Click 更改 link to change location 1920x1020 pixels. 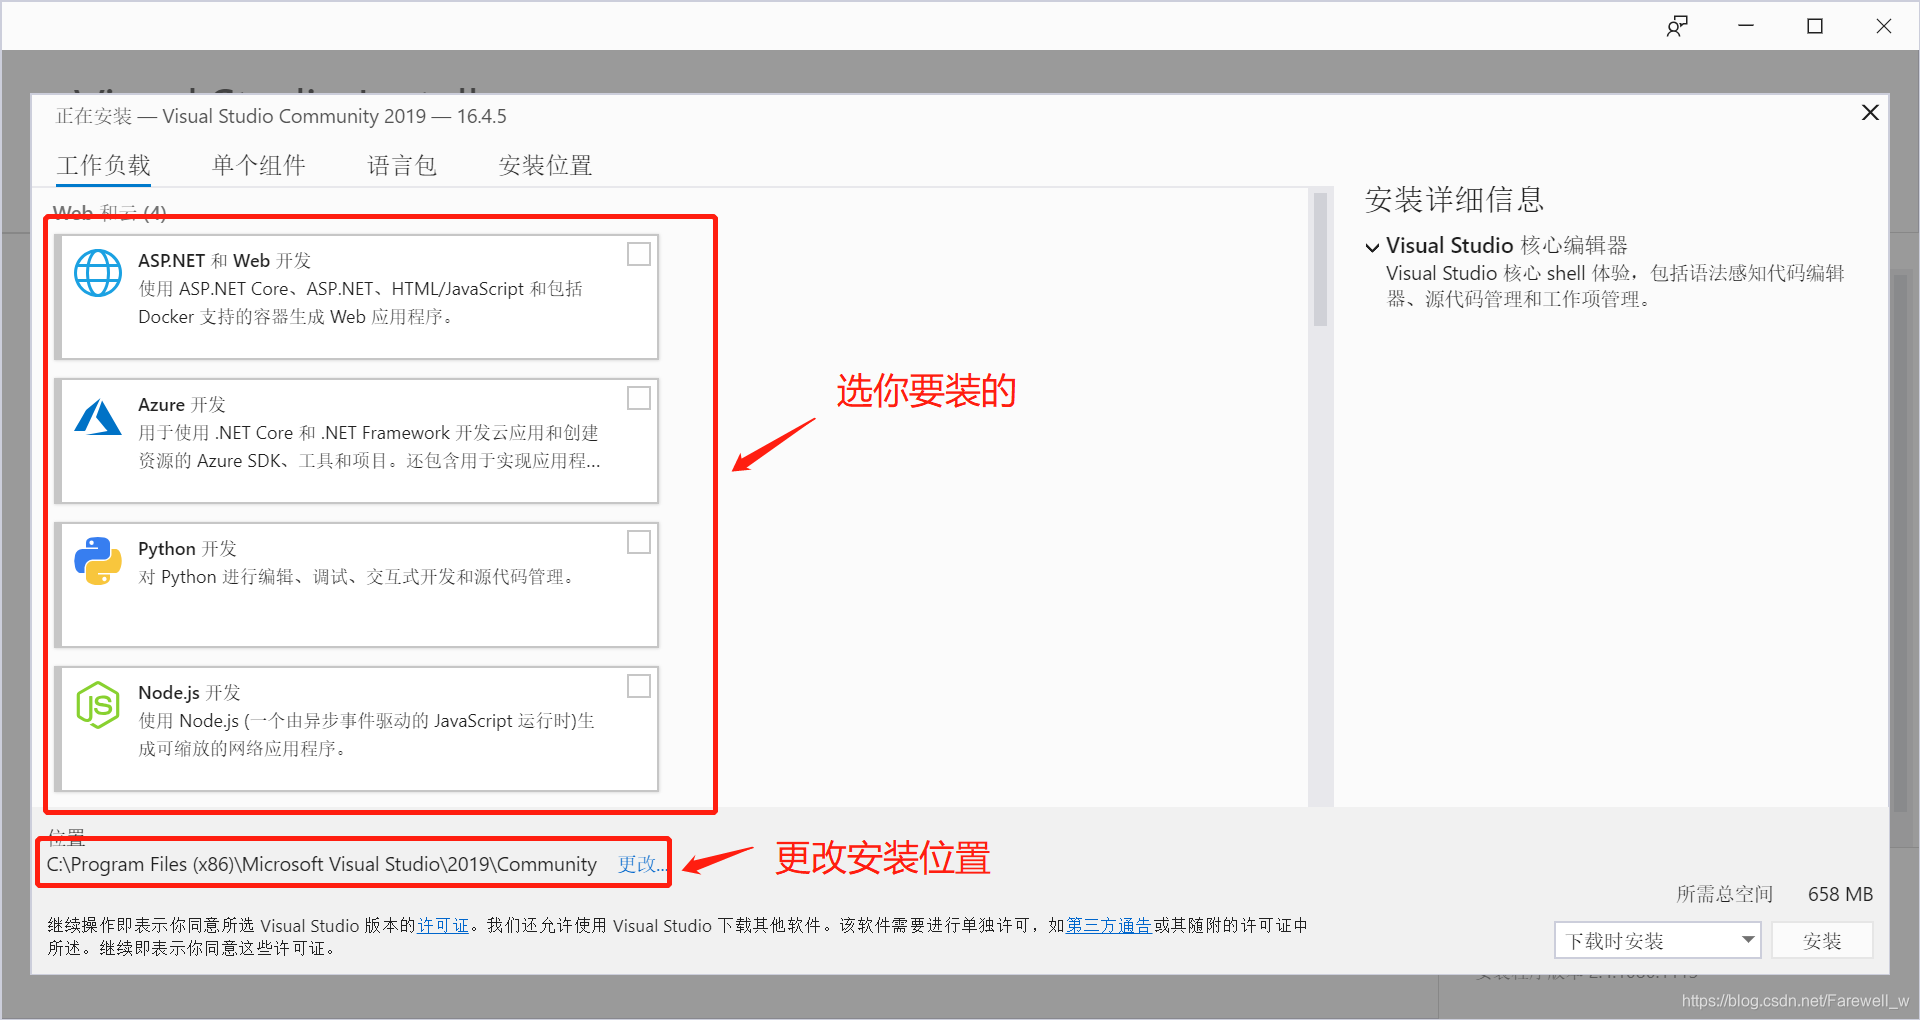642,864
